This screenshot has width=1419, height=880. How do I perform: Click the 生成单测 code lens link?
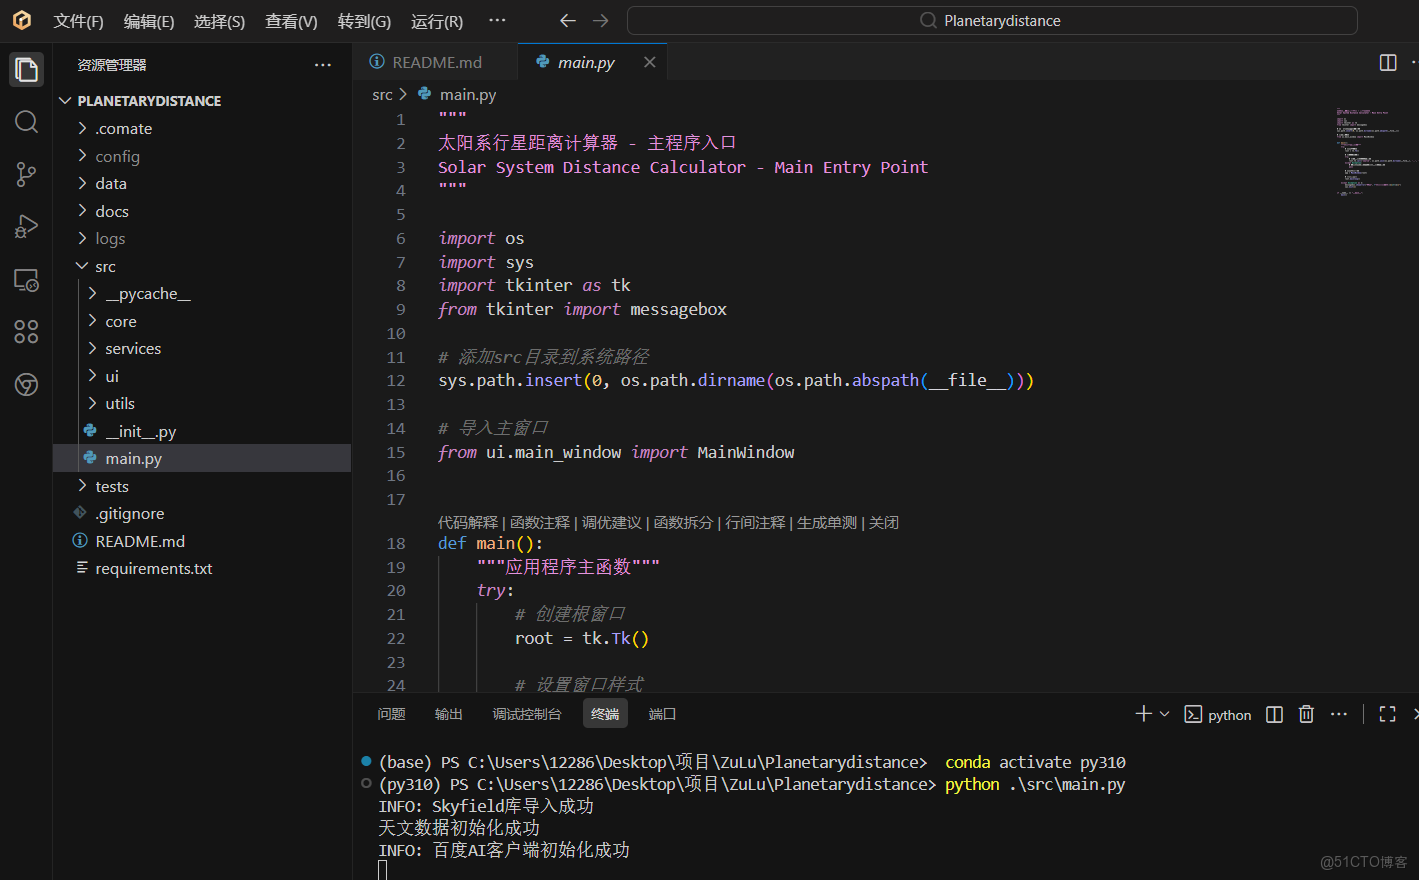click(x=826, y=522)
